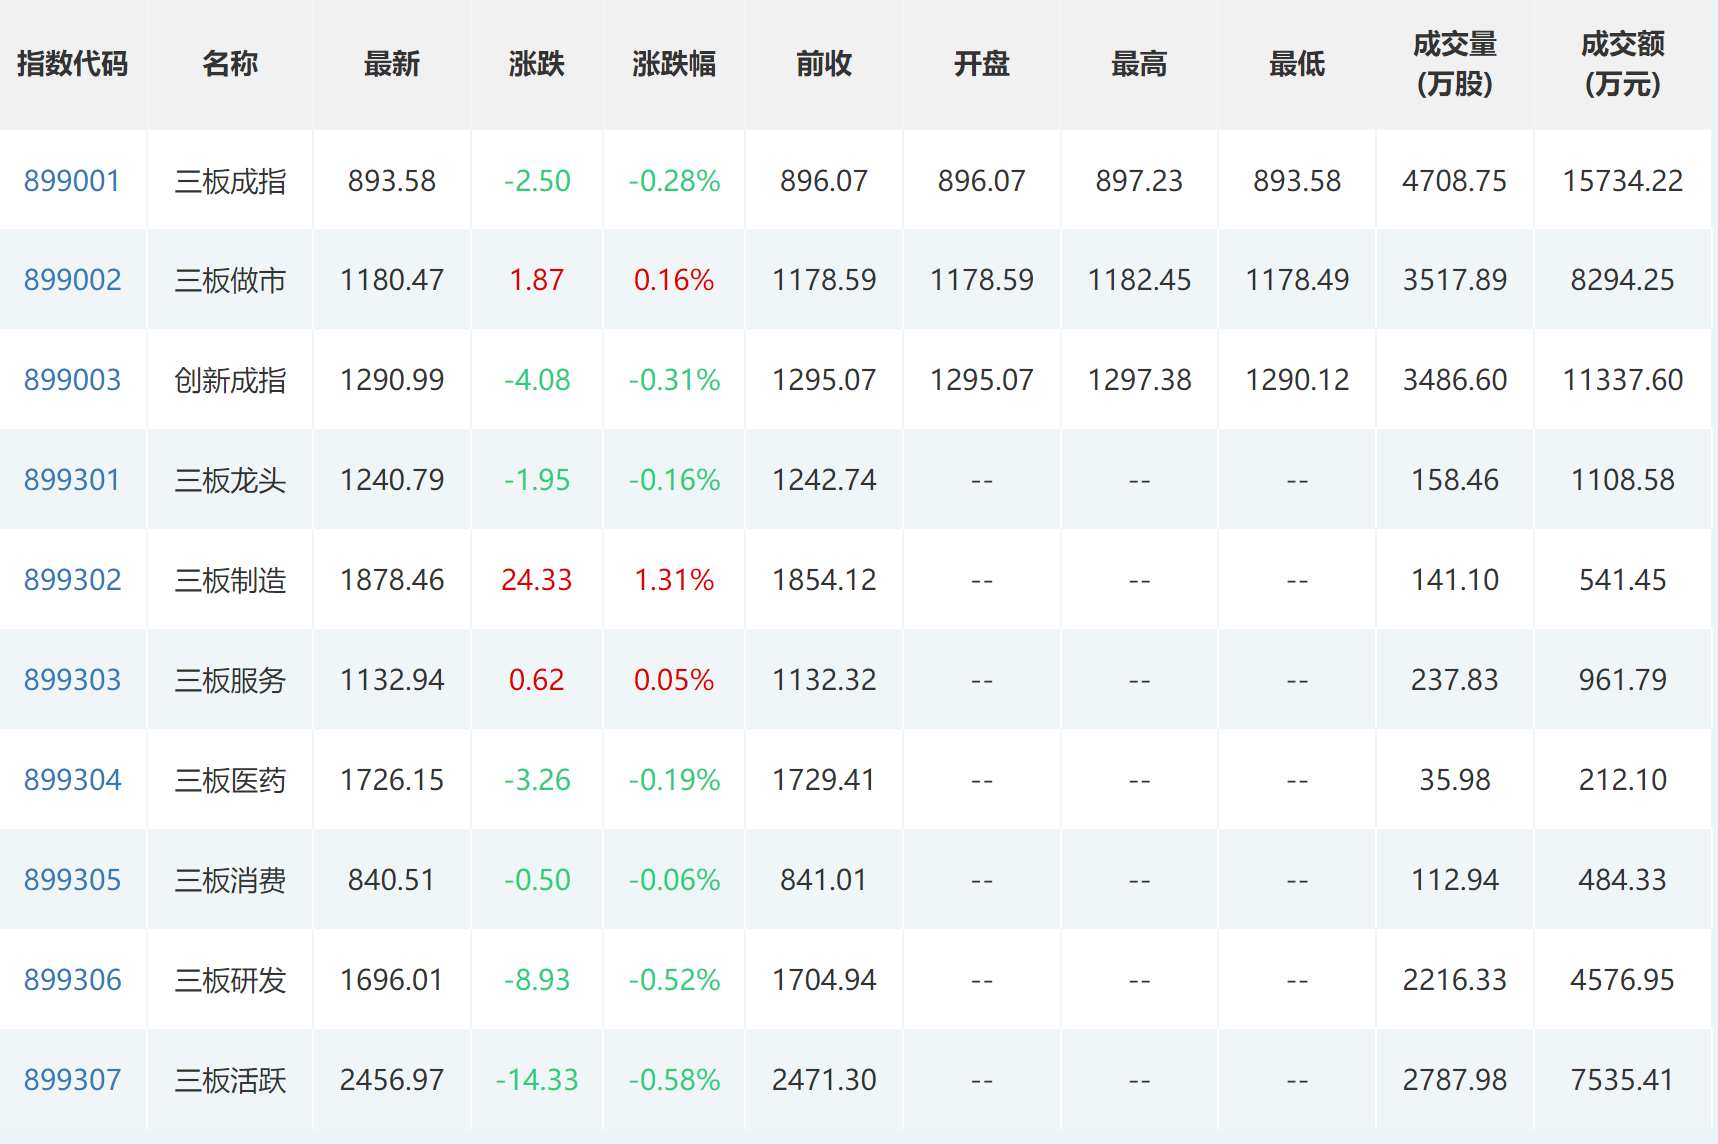Click latest value 1180.47
Viewport: 1718px width, 1144px height.
[392, 280]
